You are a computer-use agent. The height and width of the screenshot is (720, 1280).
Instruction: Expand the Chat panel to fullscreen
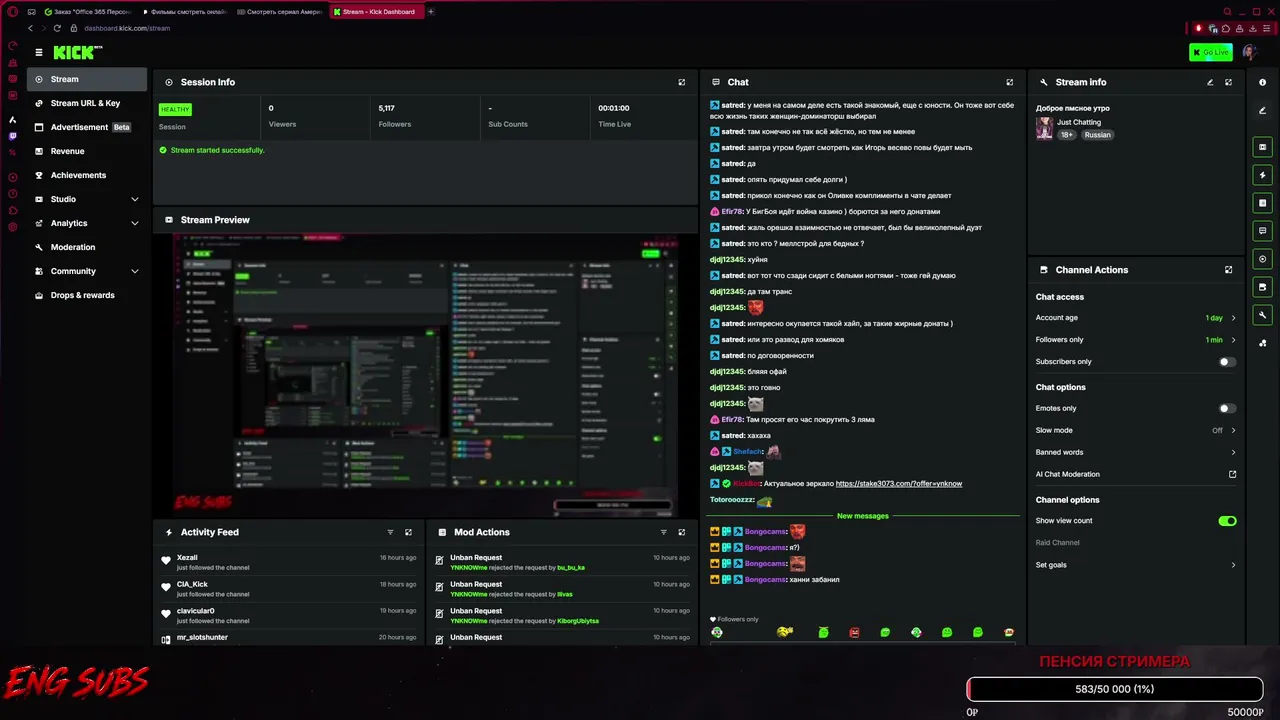click(1009, 82)
